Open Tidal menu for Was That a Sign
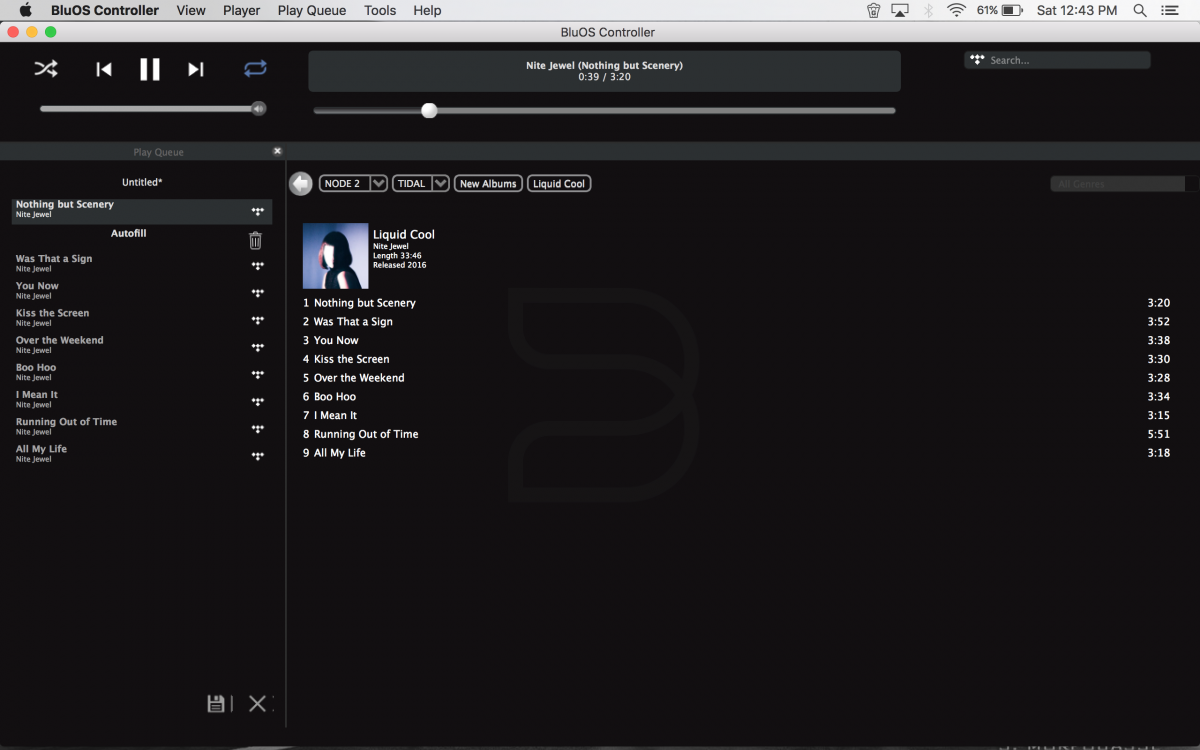Viewport: 1200px width, 750px height. [x=258, y=266]
